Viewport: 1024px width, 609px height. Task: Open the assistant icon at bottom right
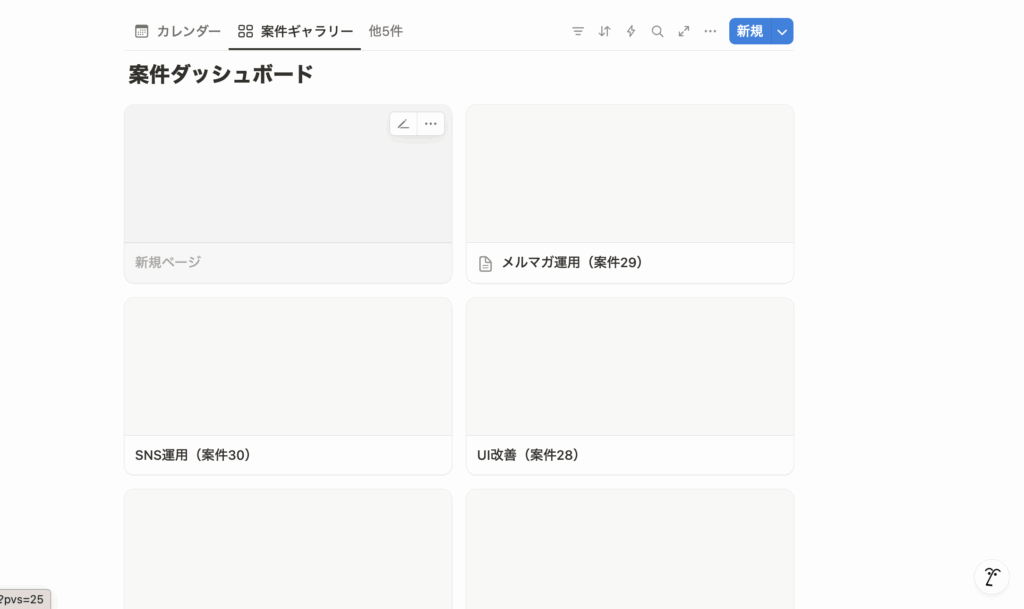coord(991,576)
